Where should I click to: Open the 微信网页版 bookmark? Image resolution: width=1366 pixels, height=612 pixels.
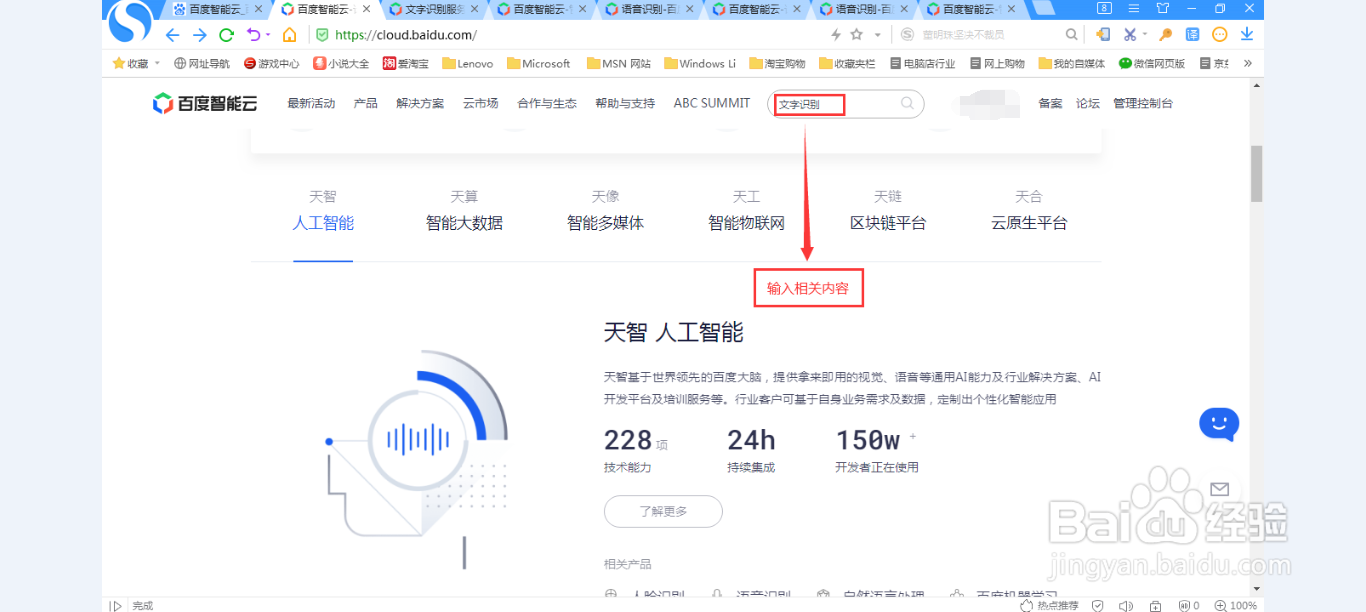(1152, 63)
